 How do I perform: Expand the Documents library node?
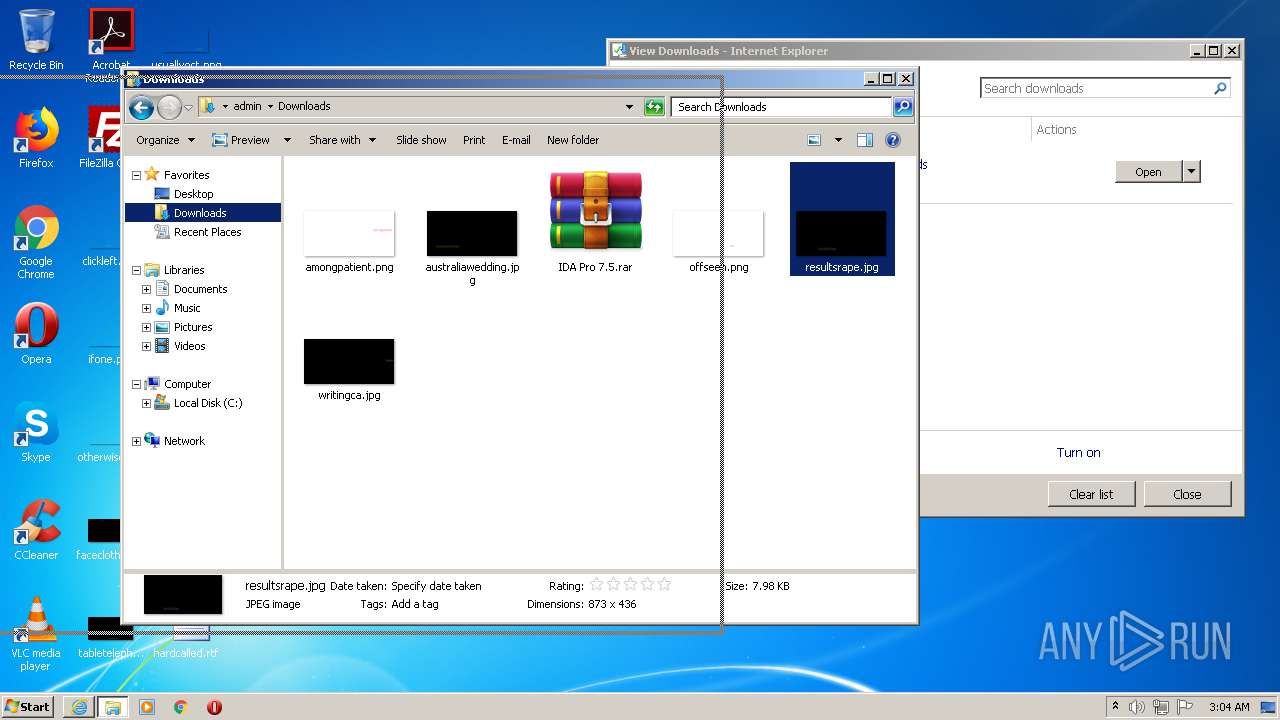pos(147,289)
